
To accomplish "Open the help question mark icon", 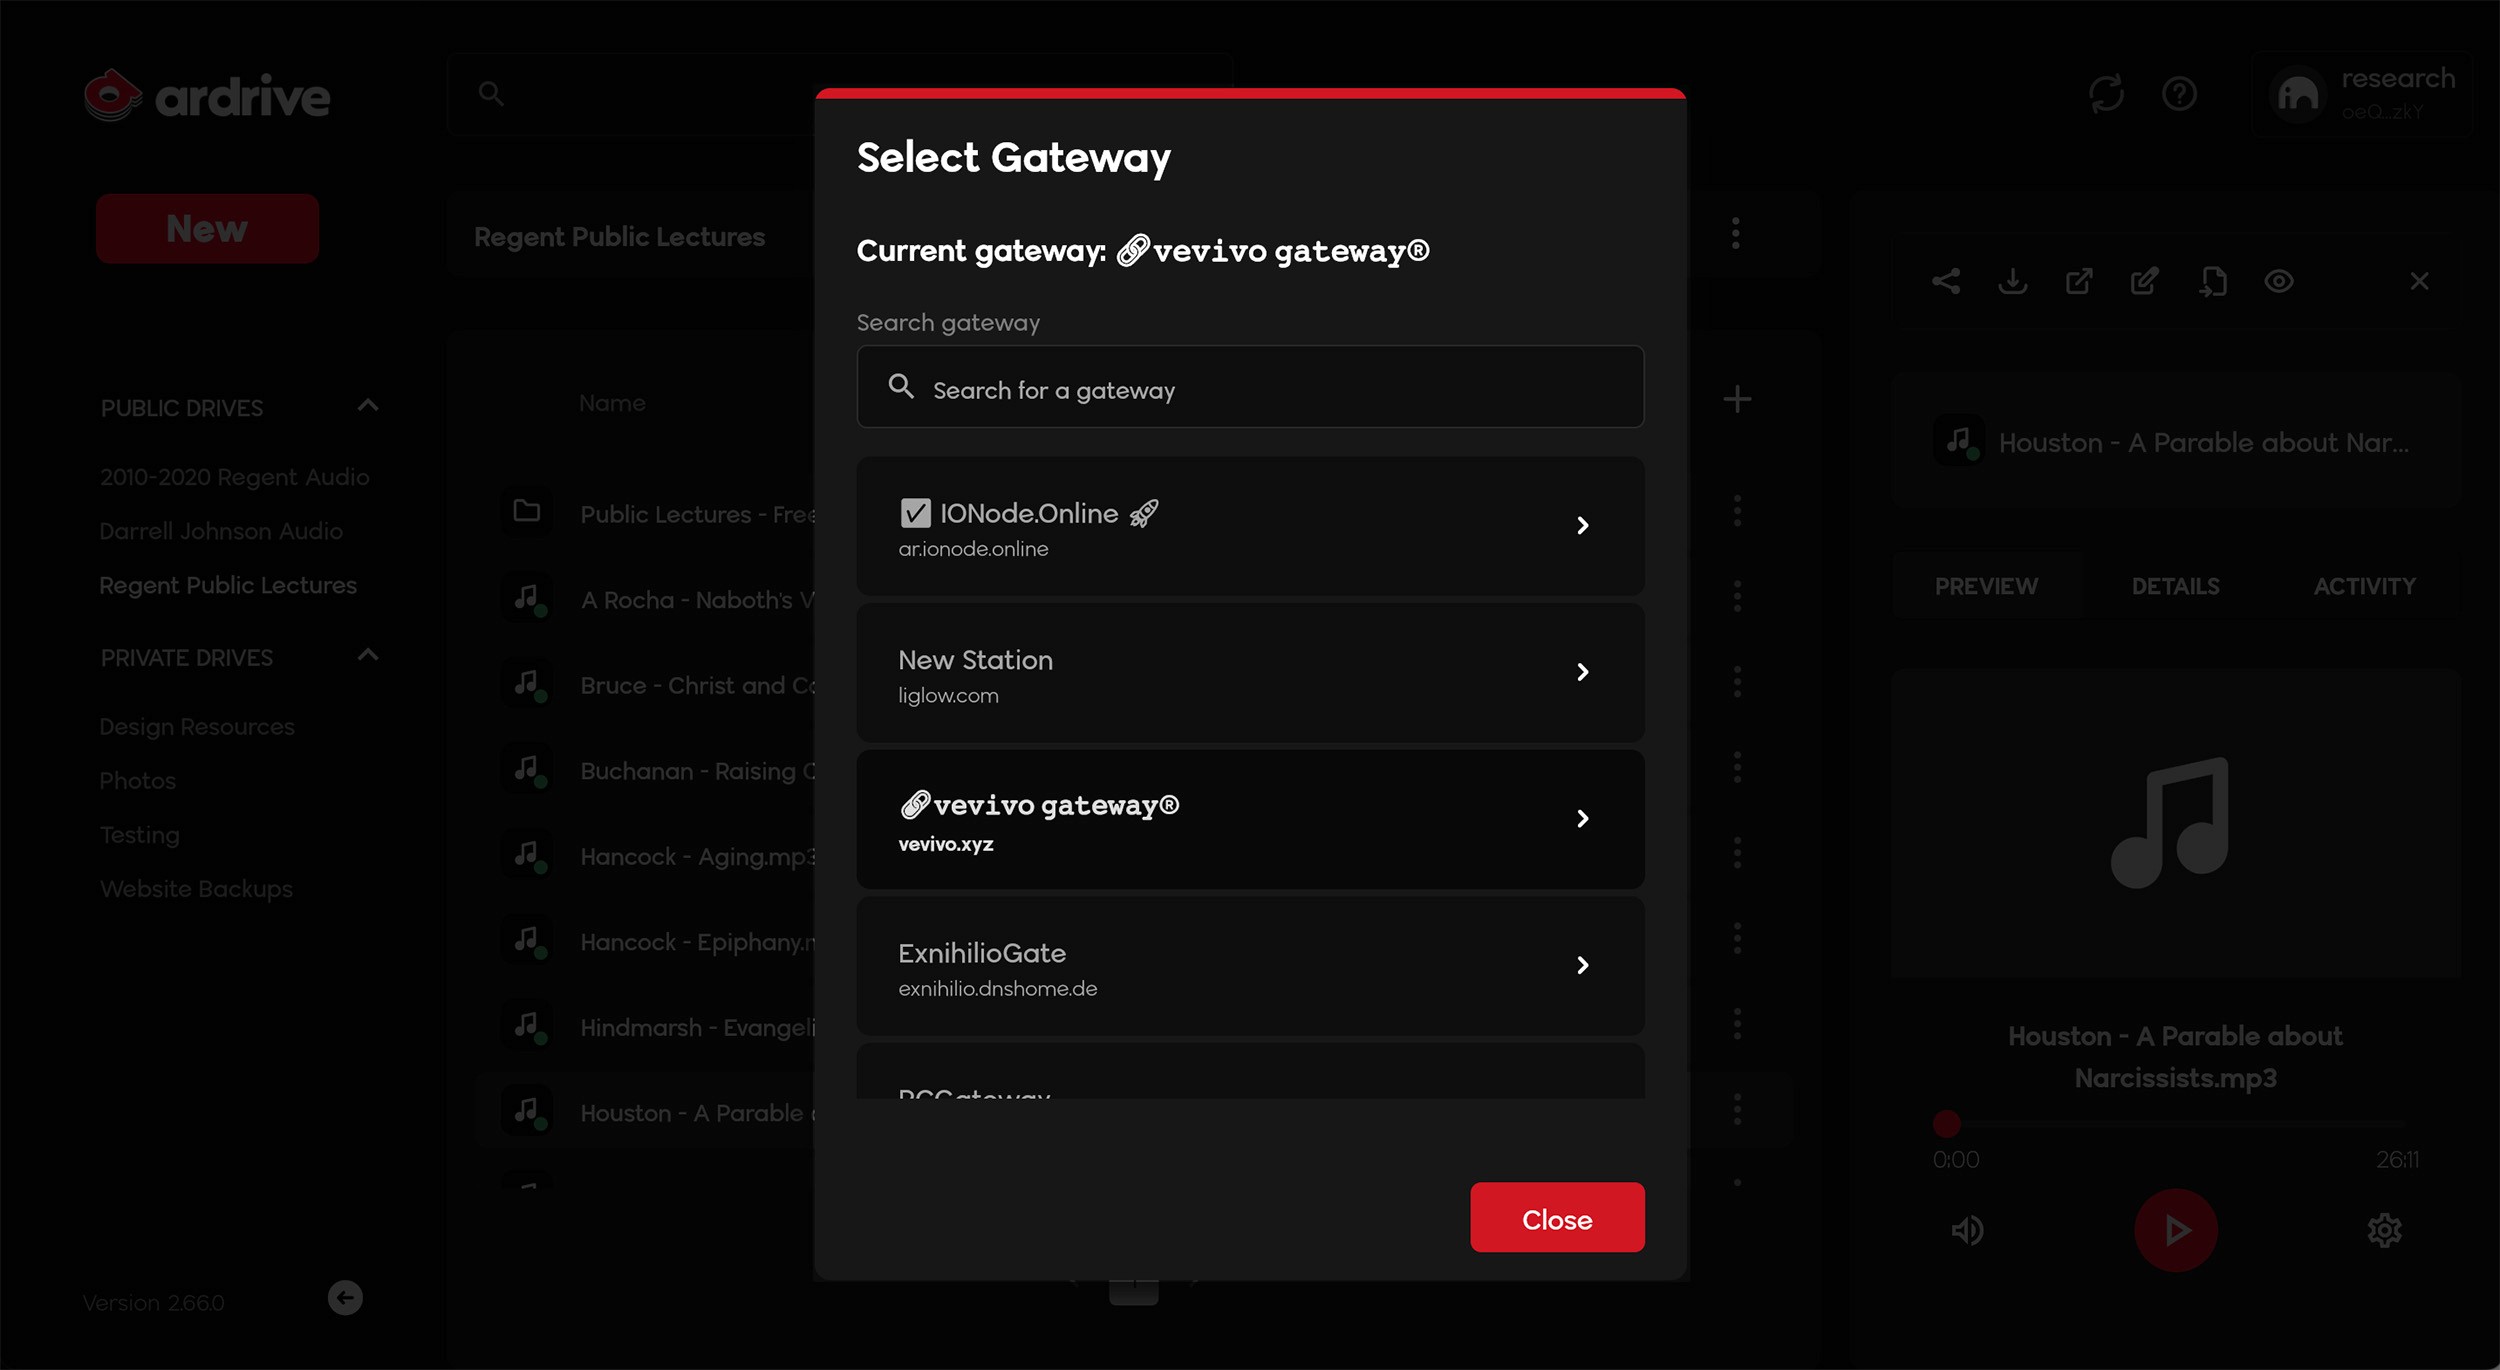I will tap(2179, 94).
